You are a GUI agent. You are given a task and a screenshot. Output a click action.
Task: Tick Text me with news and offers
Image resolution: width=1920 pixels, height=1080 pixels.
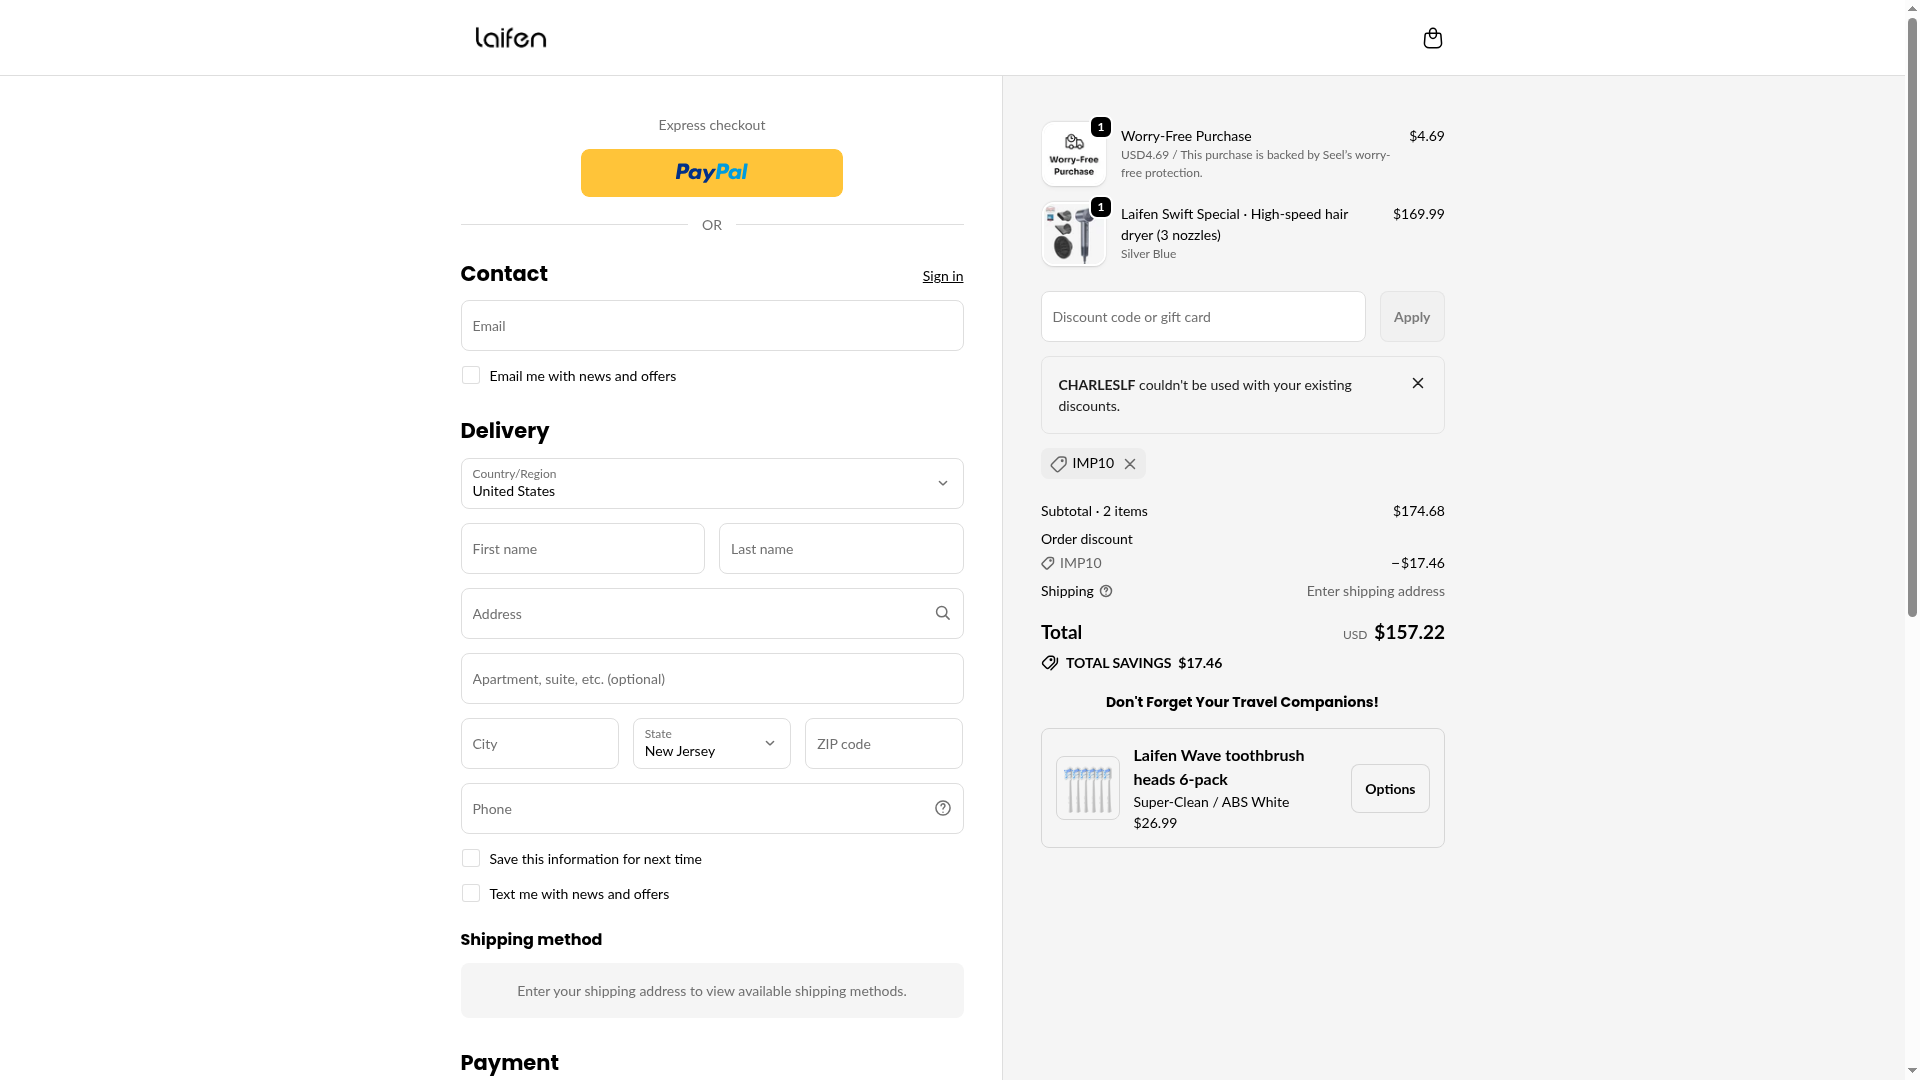[471, 893]
